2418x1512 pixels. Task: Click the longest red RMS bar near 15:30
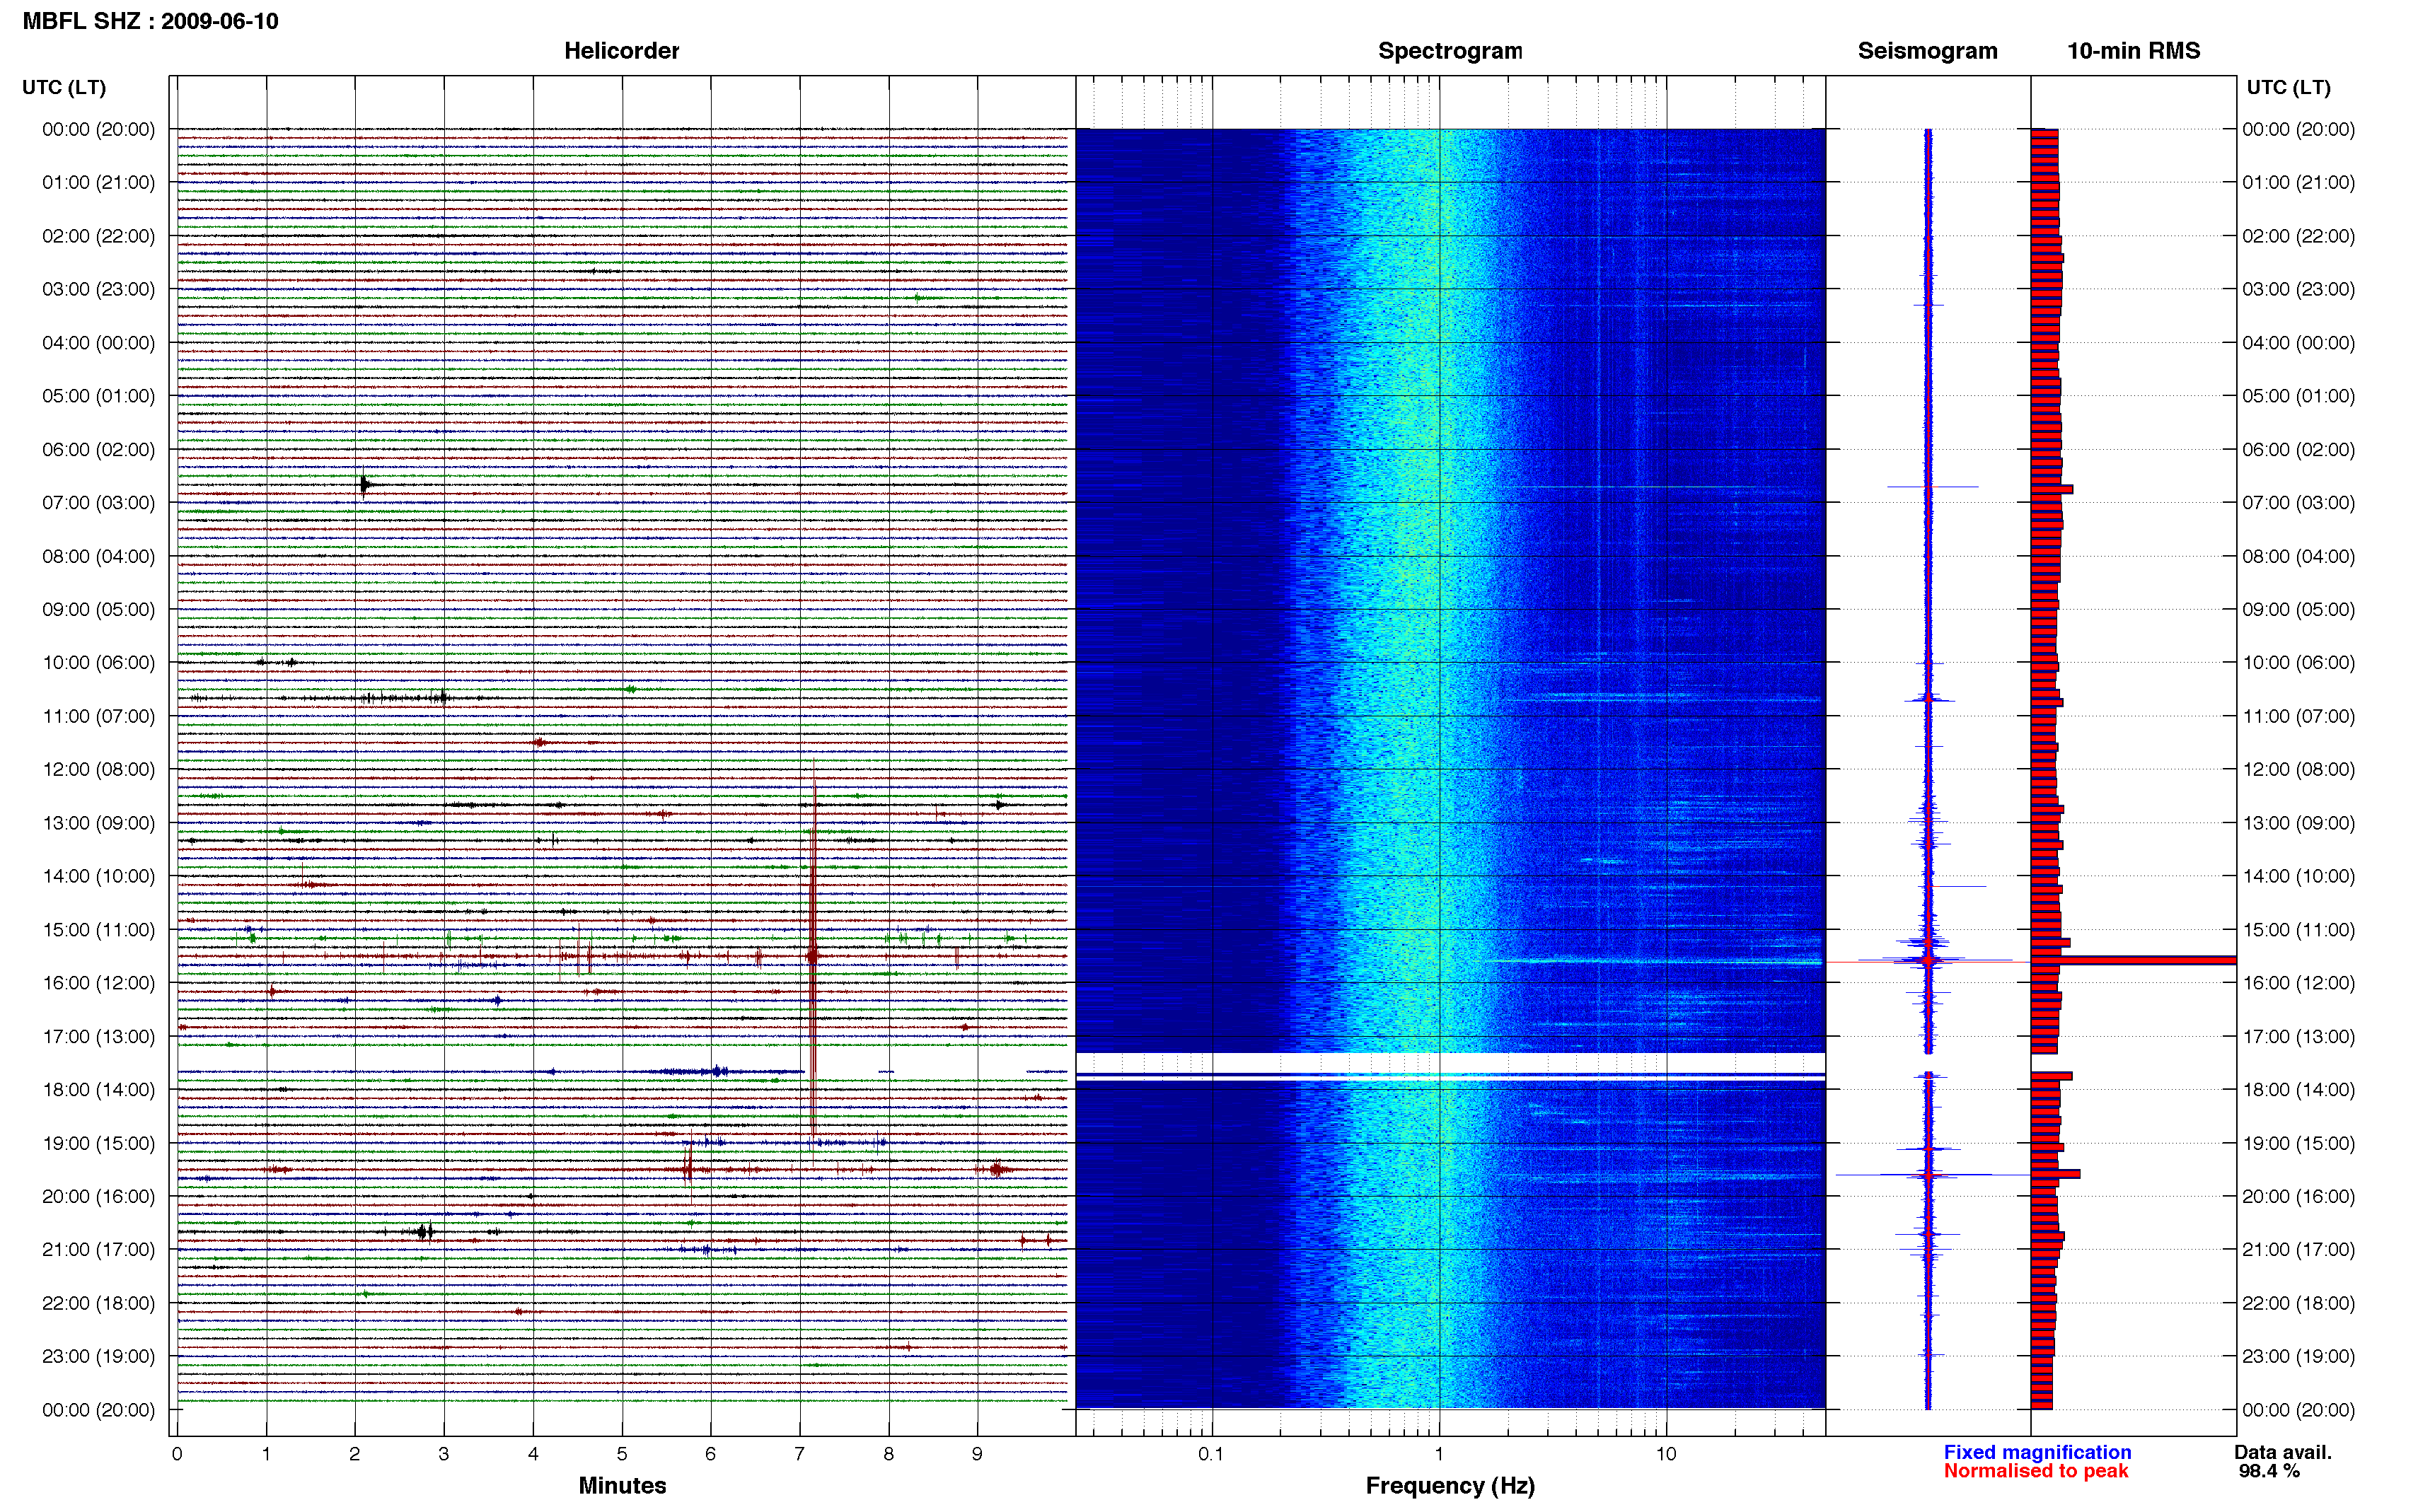tap(2133, 960)
